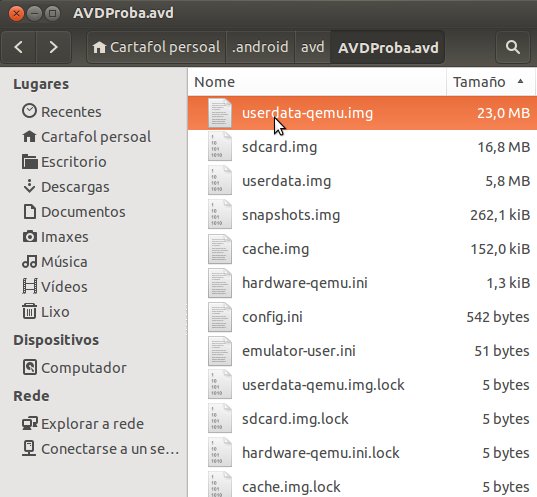
Task: Click the house icon beside Cartafol persoal in sidebar
Action: (29, 137)
